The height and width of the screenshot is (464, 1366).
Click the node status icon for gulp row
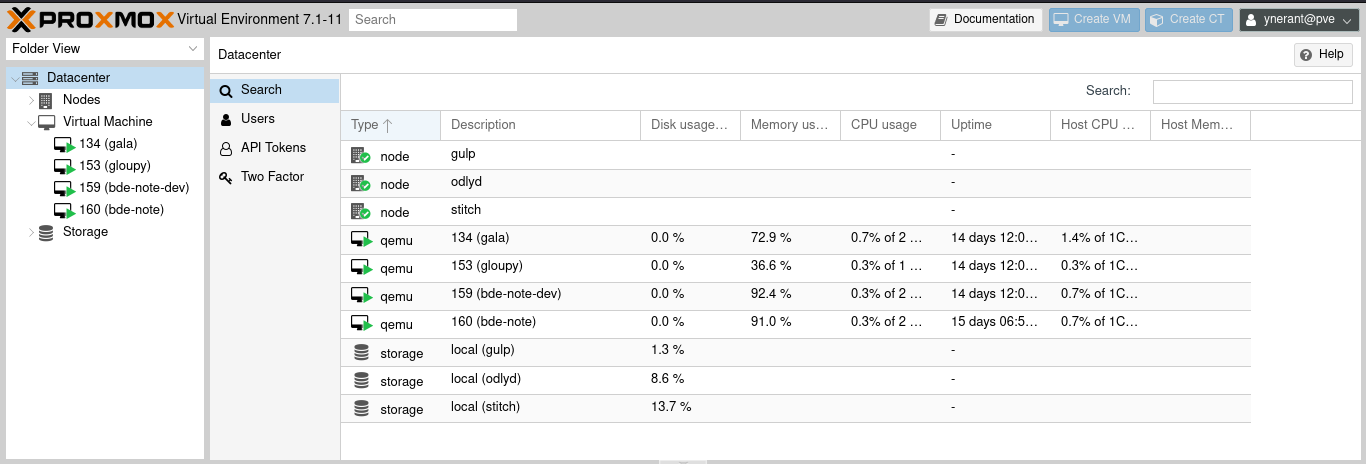(360, 156)
